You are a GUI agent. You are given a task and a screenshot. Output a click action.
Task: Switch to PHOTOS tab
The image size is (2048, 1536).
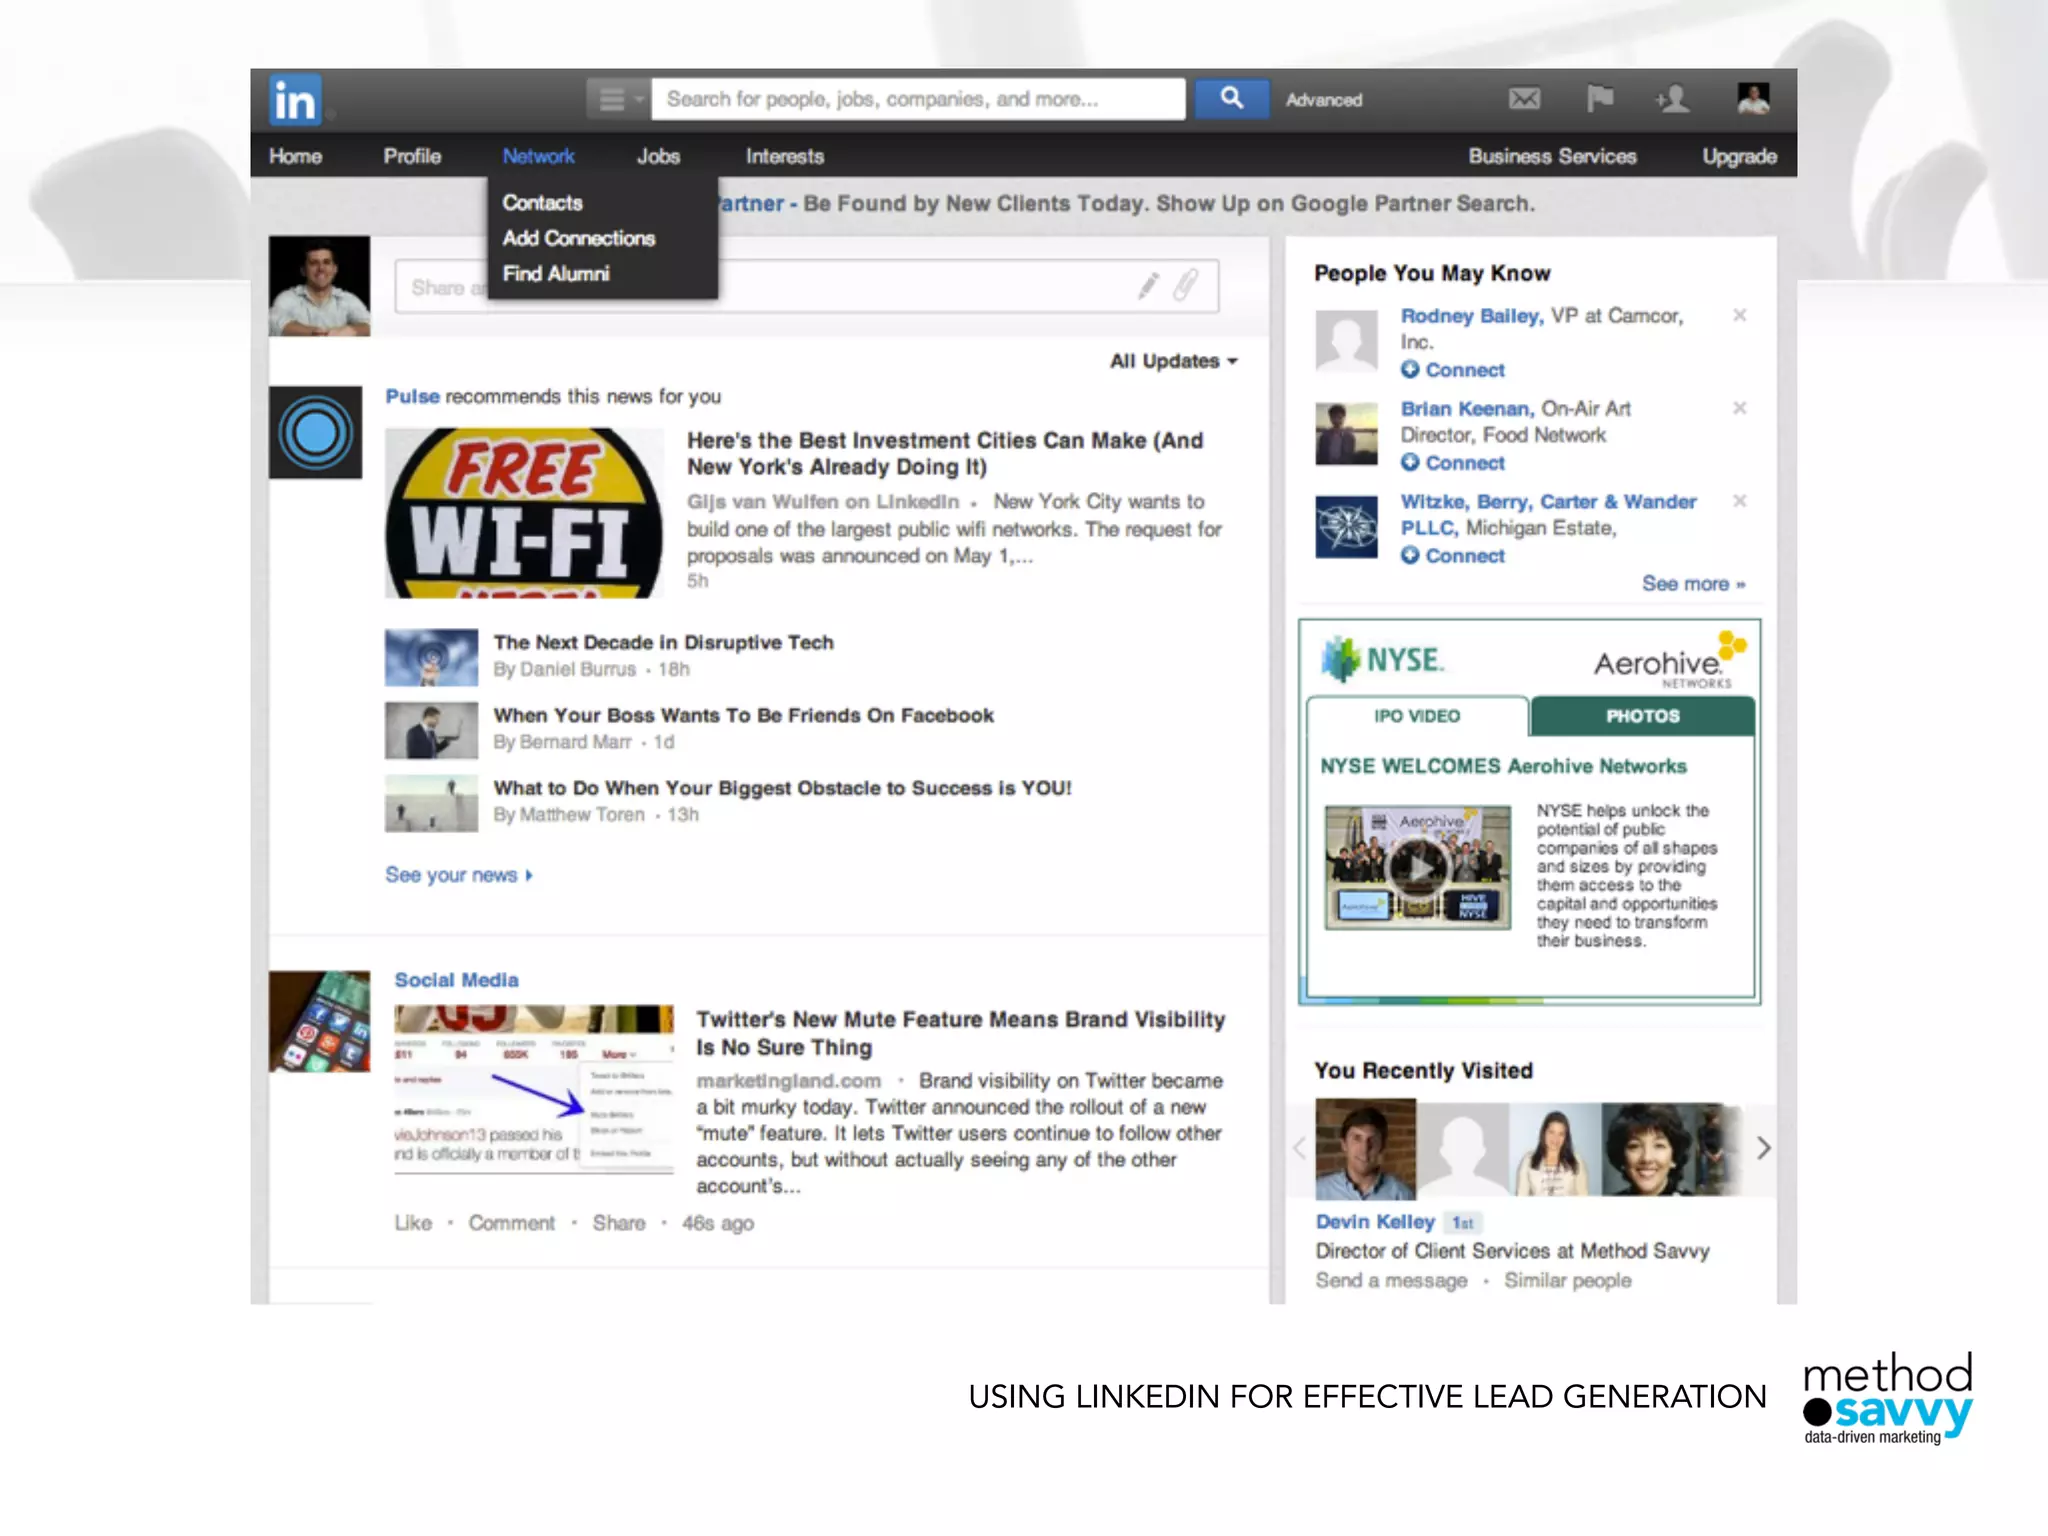coord(1642,716)
